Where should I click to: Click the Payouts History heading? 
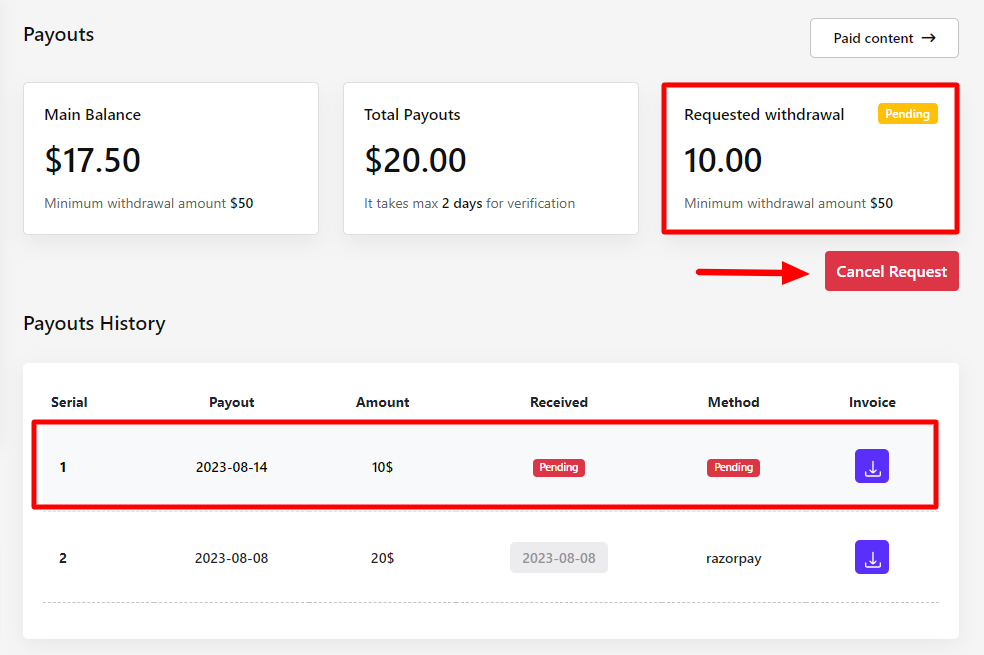pyautogui.click(x=94, y=323)
